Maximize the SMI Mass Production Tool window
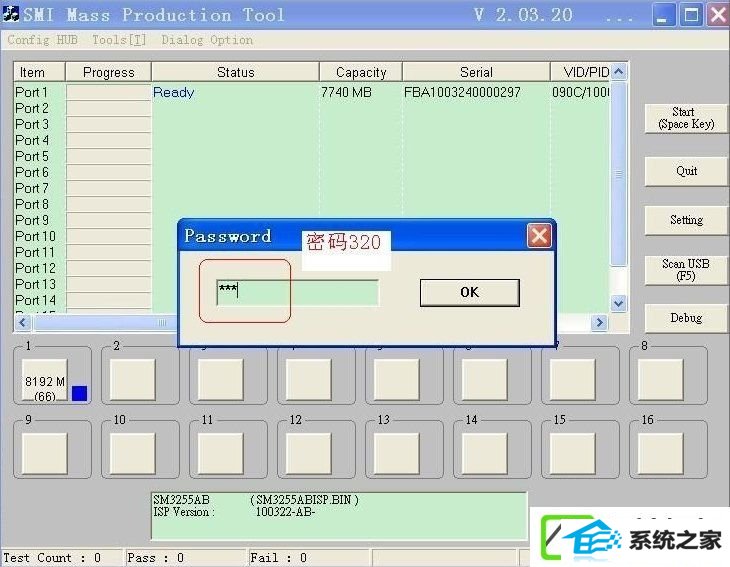Image resolution: width=730 pixels, height=567 pixels. click(x=691, y=15)
